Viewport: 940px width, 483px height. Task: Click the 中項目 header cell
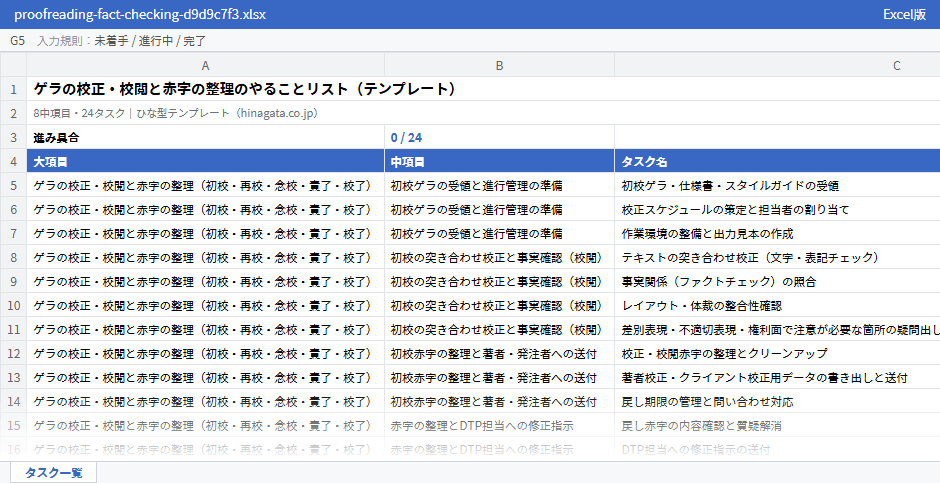(x=499, y=161)
